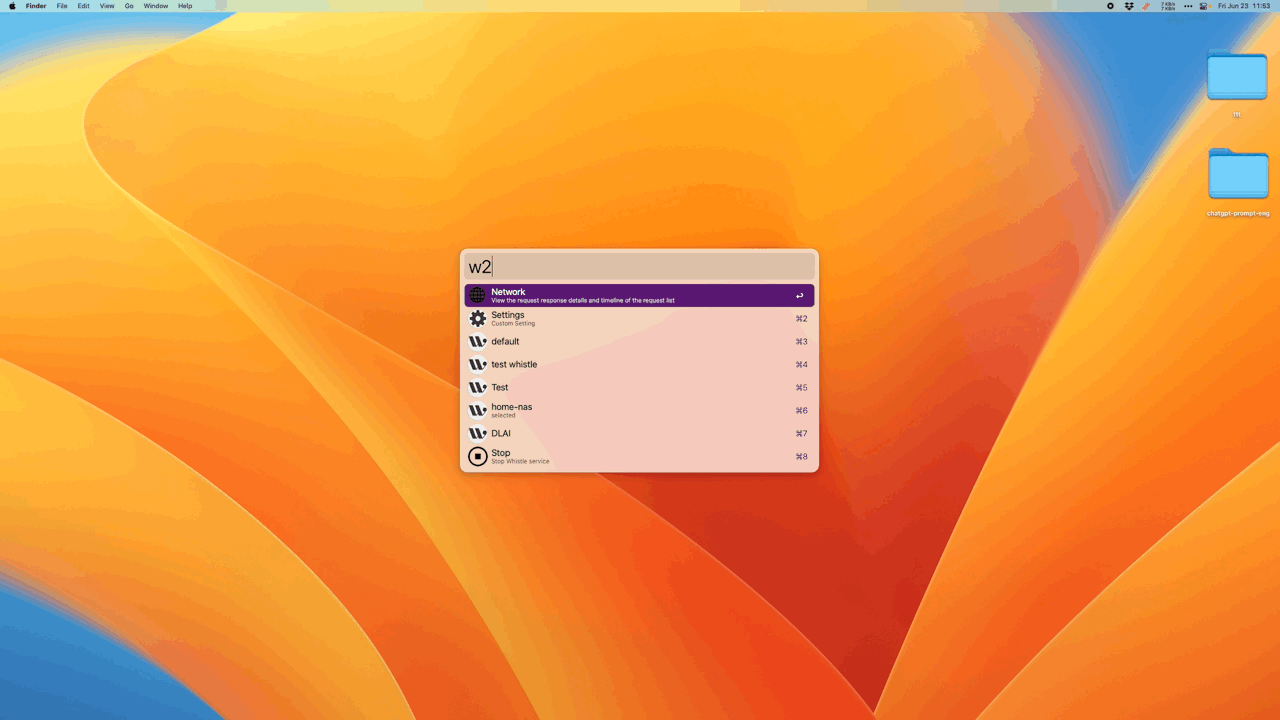Click the Apple logo menu
Screen dimensions: 1280x720
point(13,6)
